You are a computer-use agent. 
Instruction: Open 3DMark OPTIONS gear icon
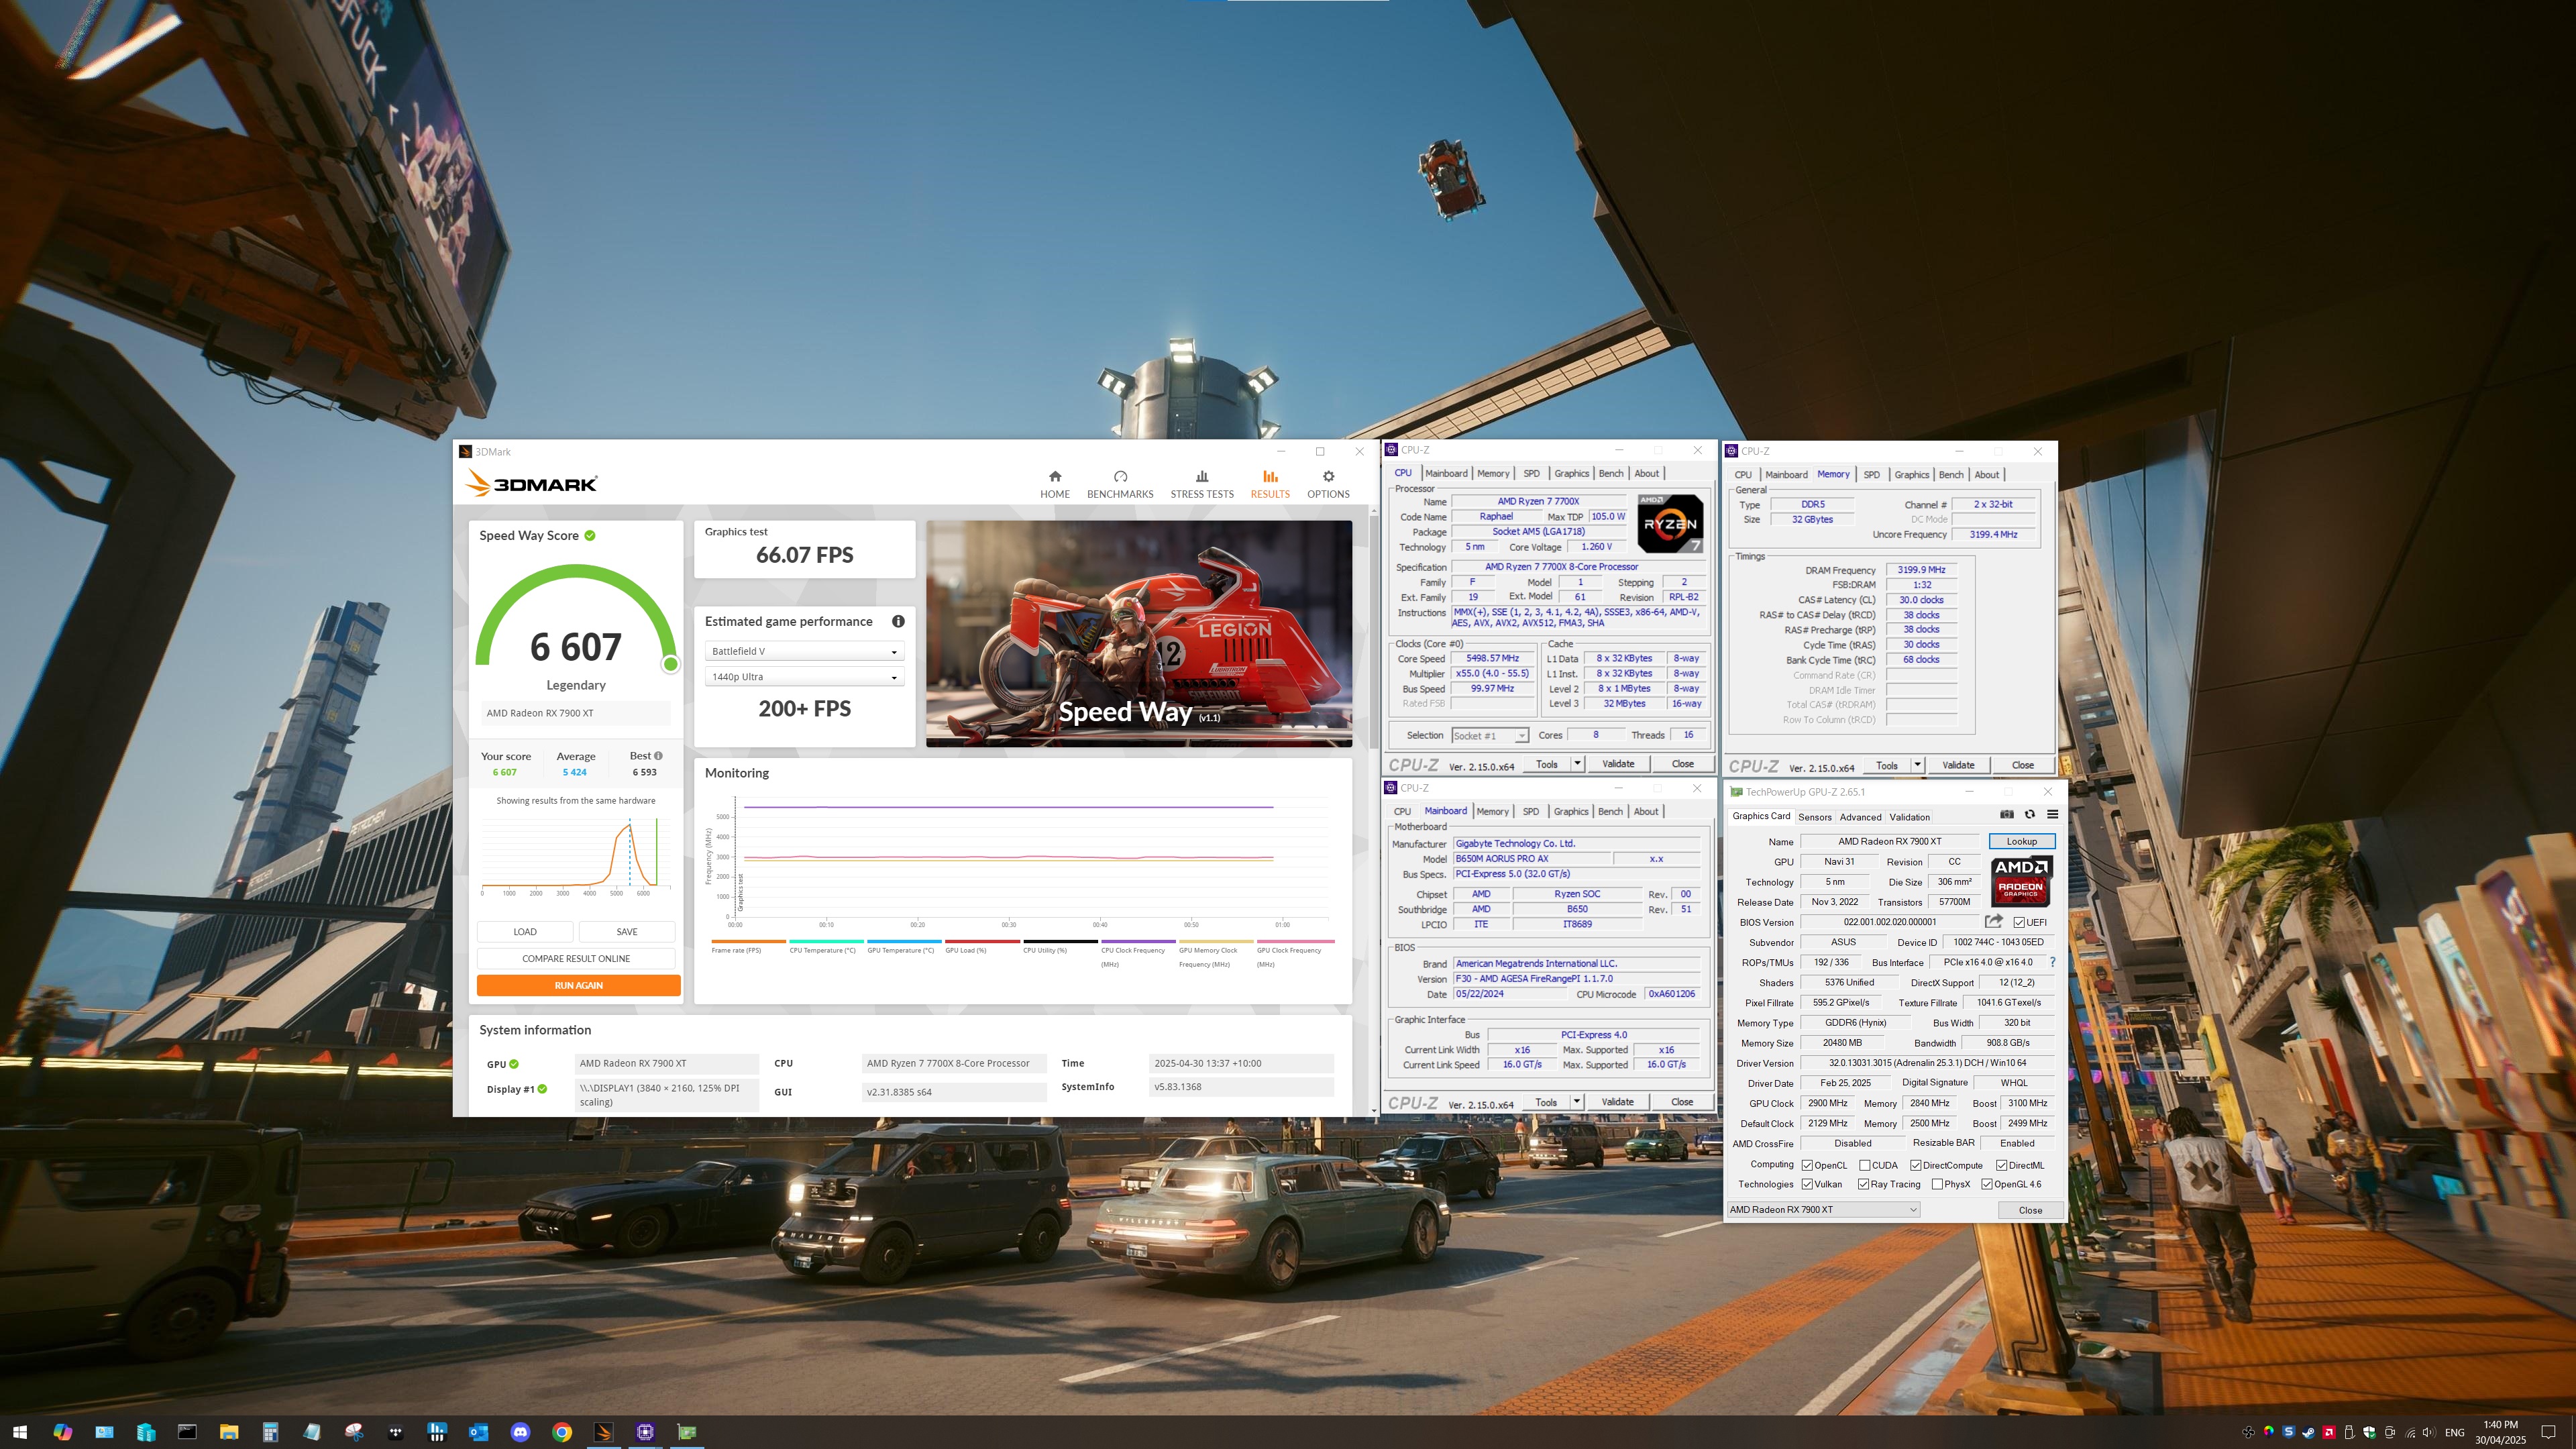point(1328,476)
